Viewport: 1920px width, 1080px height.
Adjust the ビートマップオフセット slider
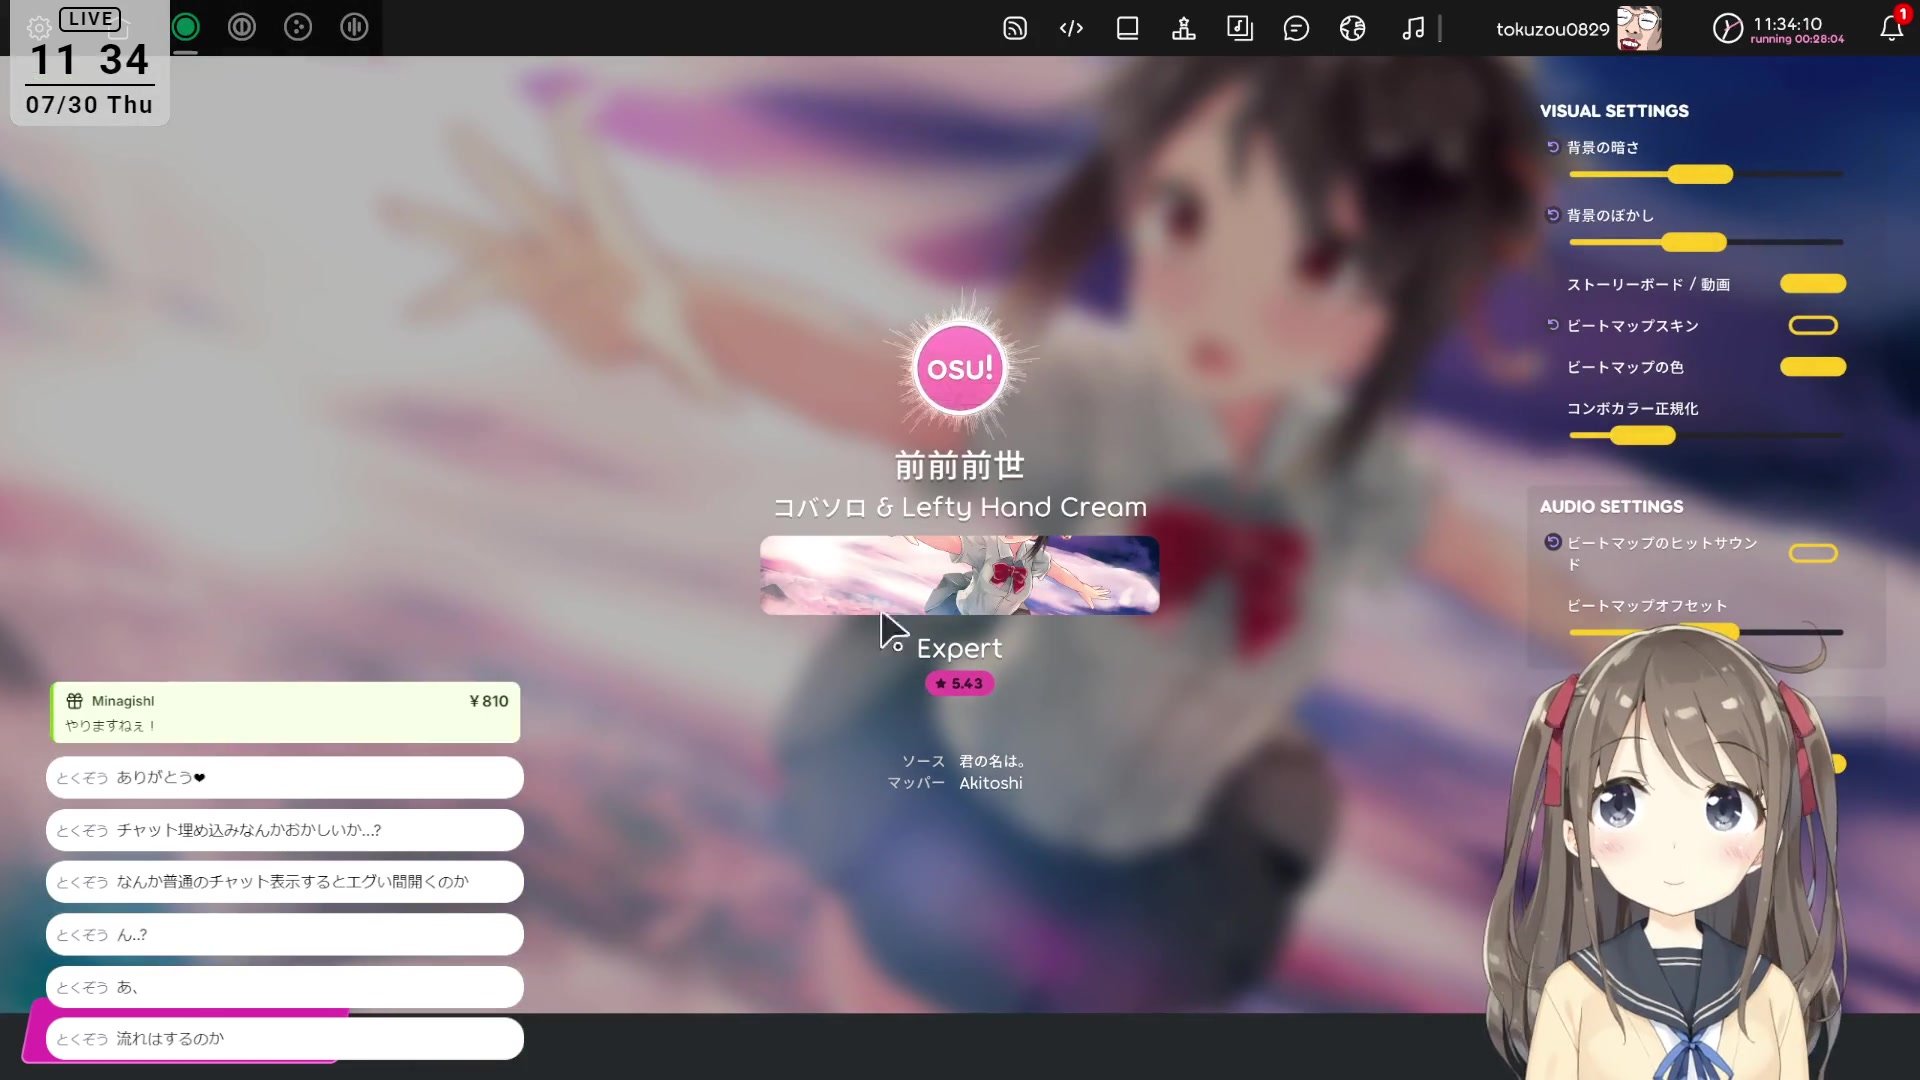[x=1706, y=632]
